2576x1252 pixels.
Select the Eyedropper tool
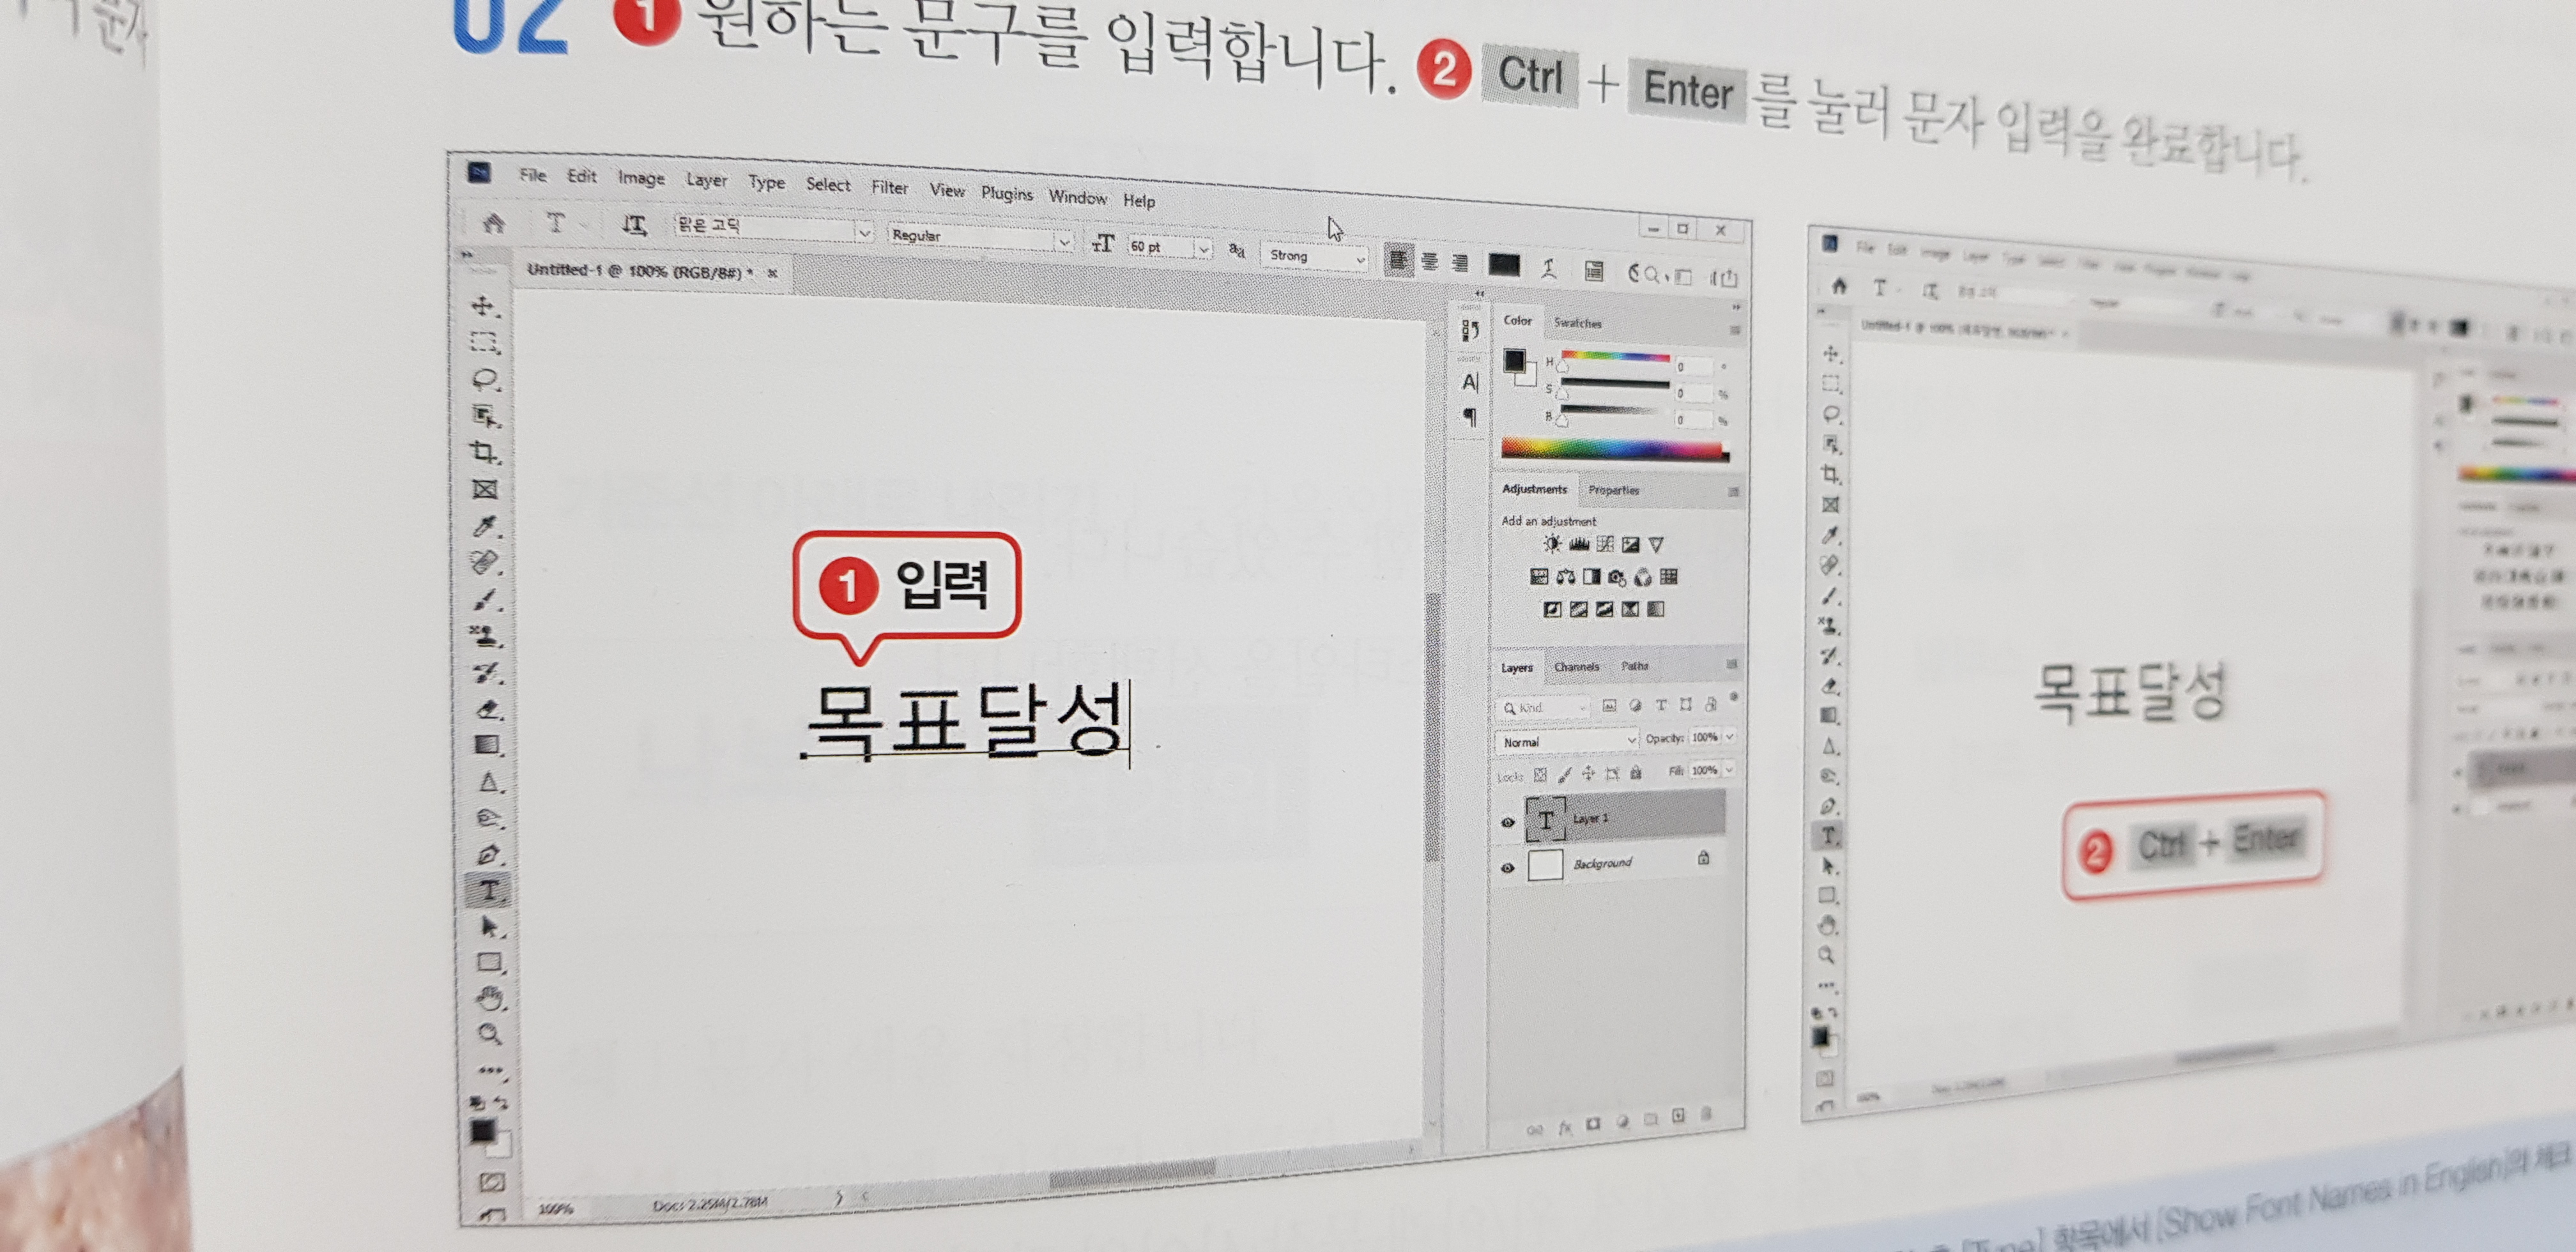click(485, 526)
